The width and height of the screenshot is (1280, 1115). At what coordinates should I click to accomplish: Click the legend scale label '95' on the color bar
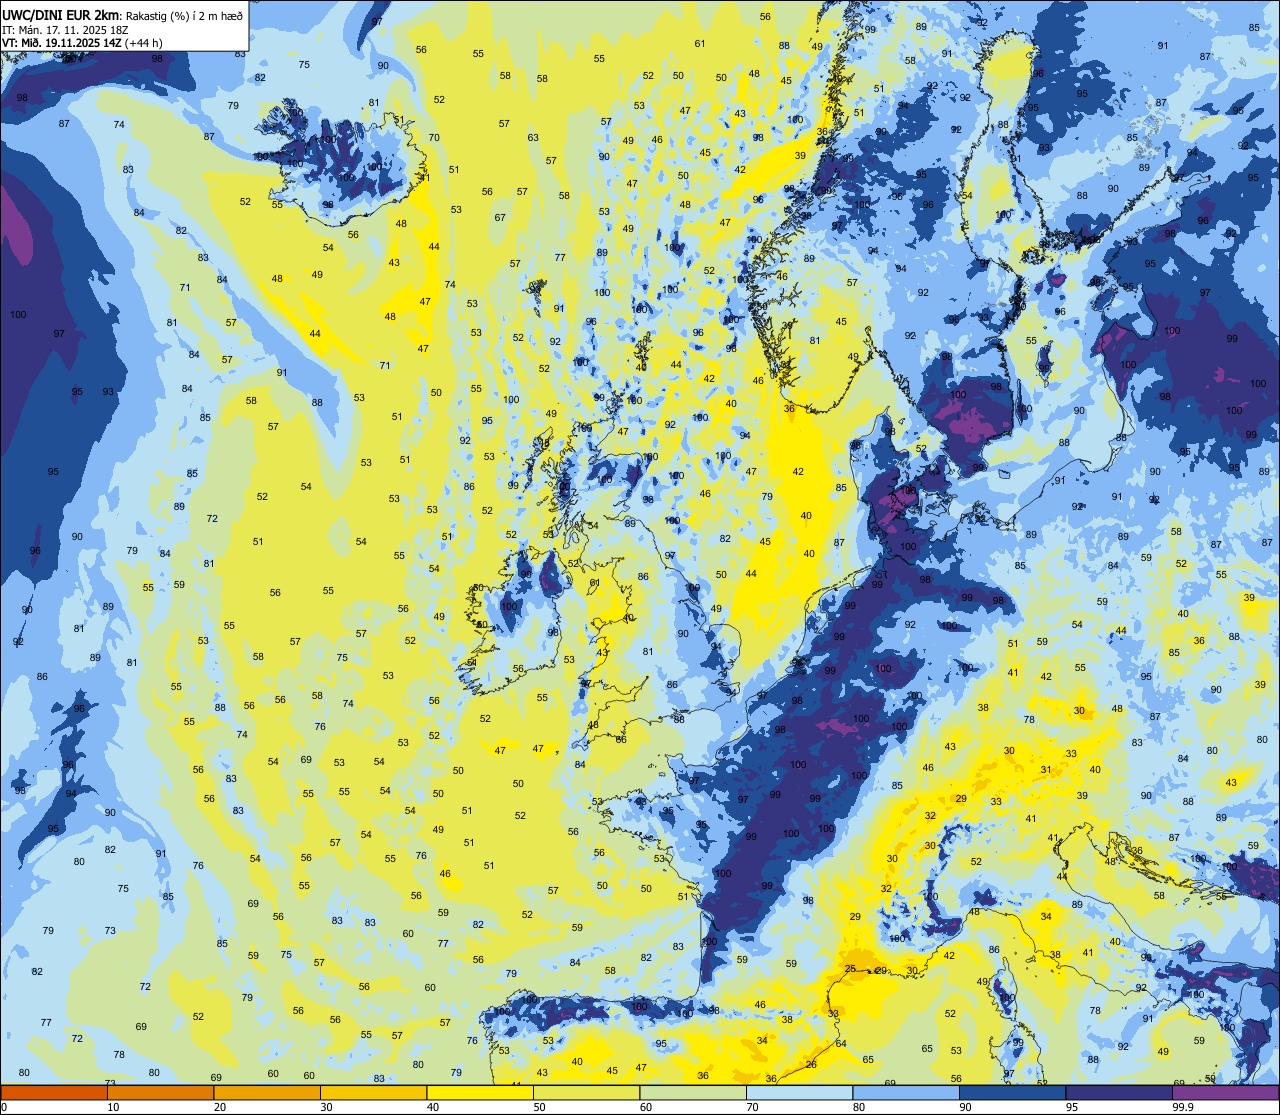point(1072,1106)
